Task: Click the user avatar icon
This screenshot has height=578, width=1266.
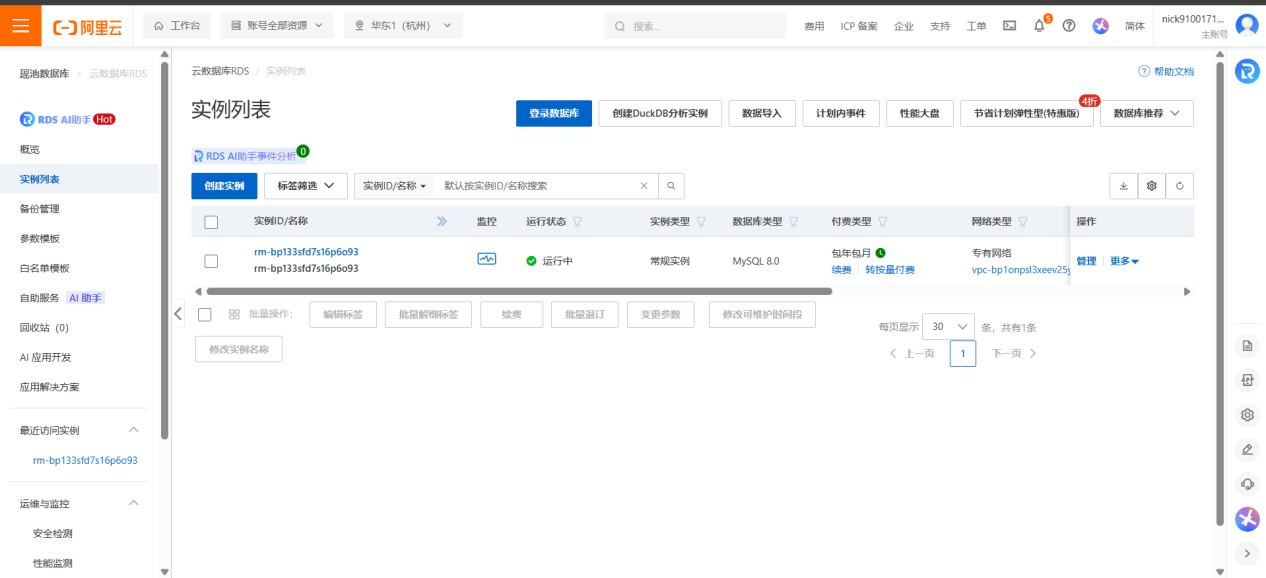Action: [x=1247, y=26]
